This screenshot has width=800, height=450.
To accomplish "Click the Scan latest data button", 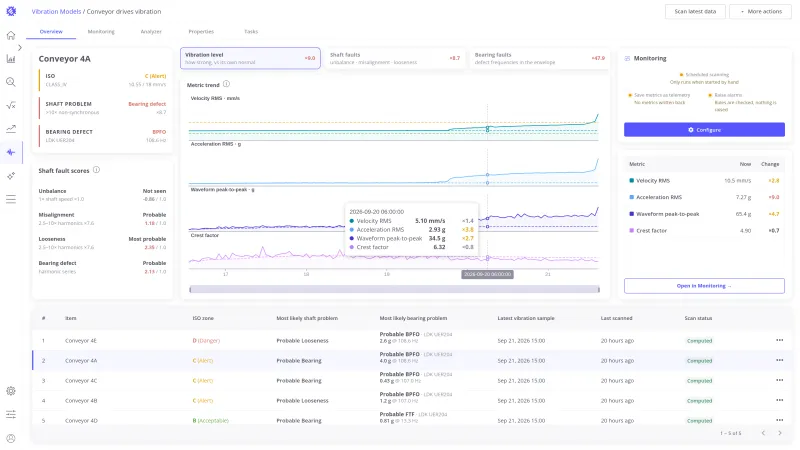I will coord(695,11).
